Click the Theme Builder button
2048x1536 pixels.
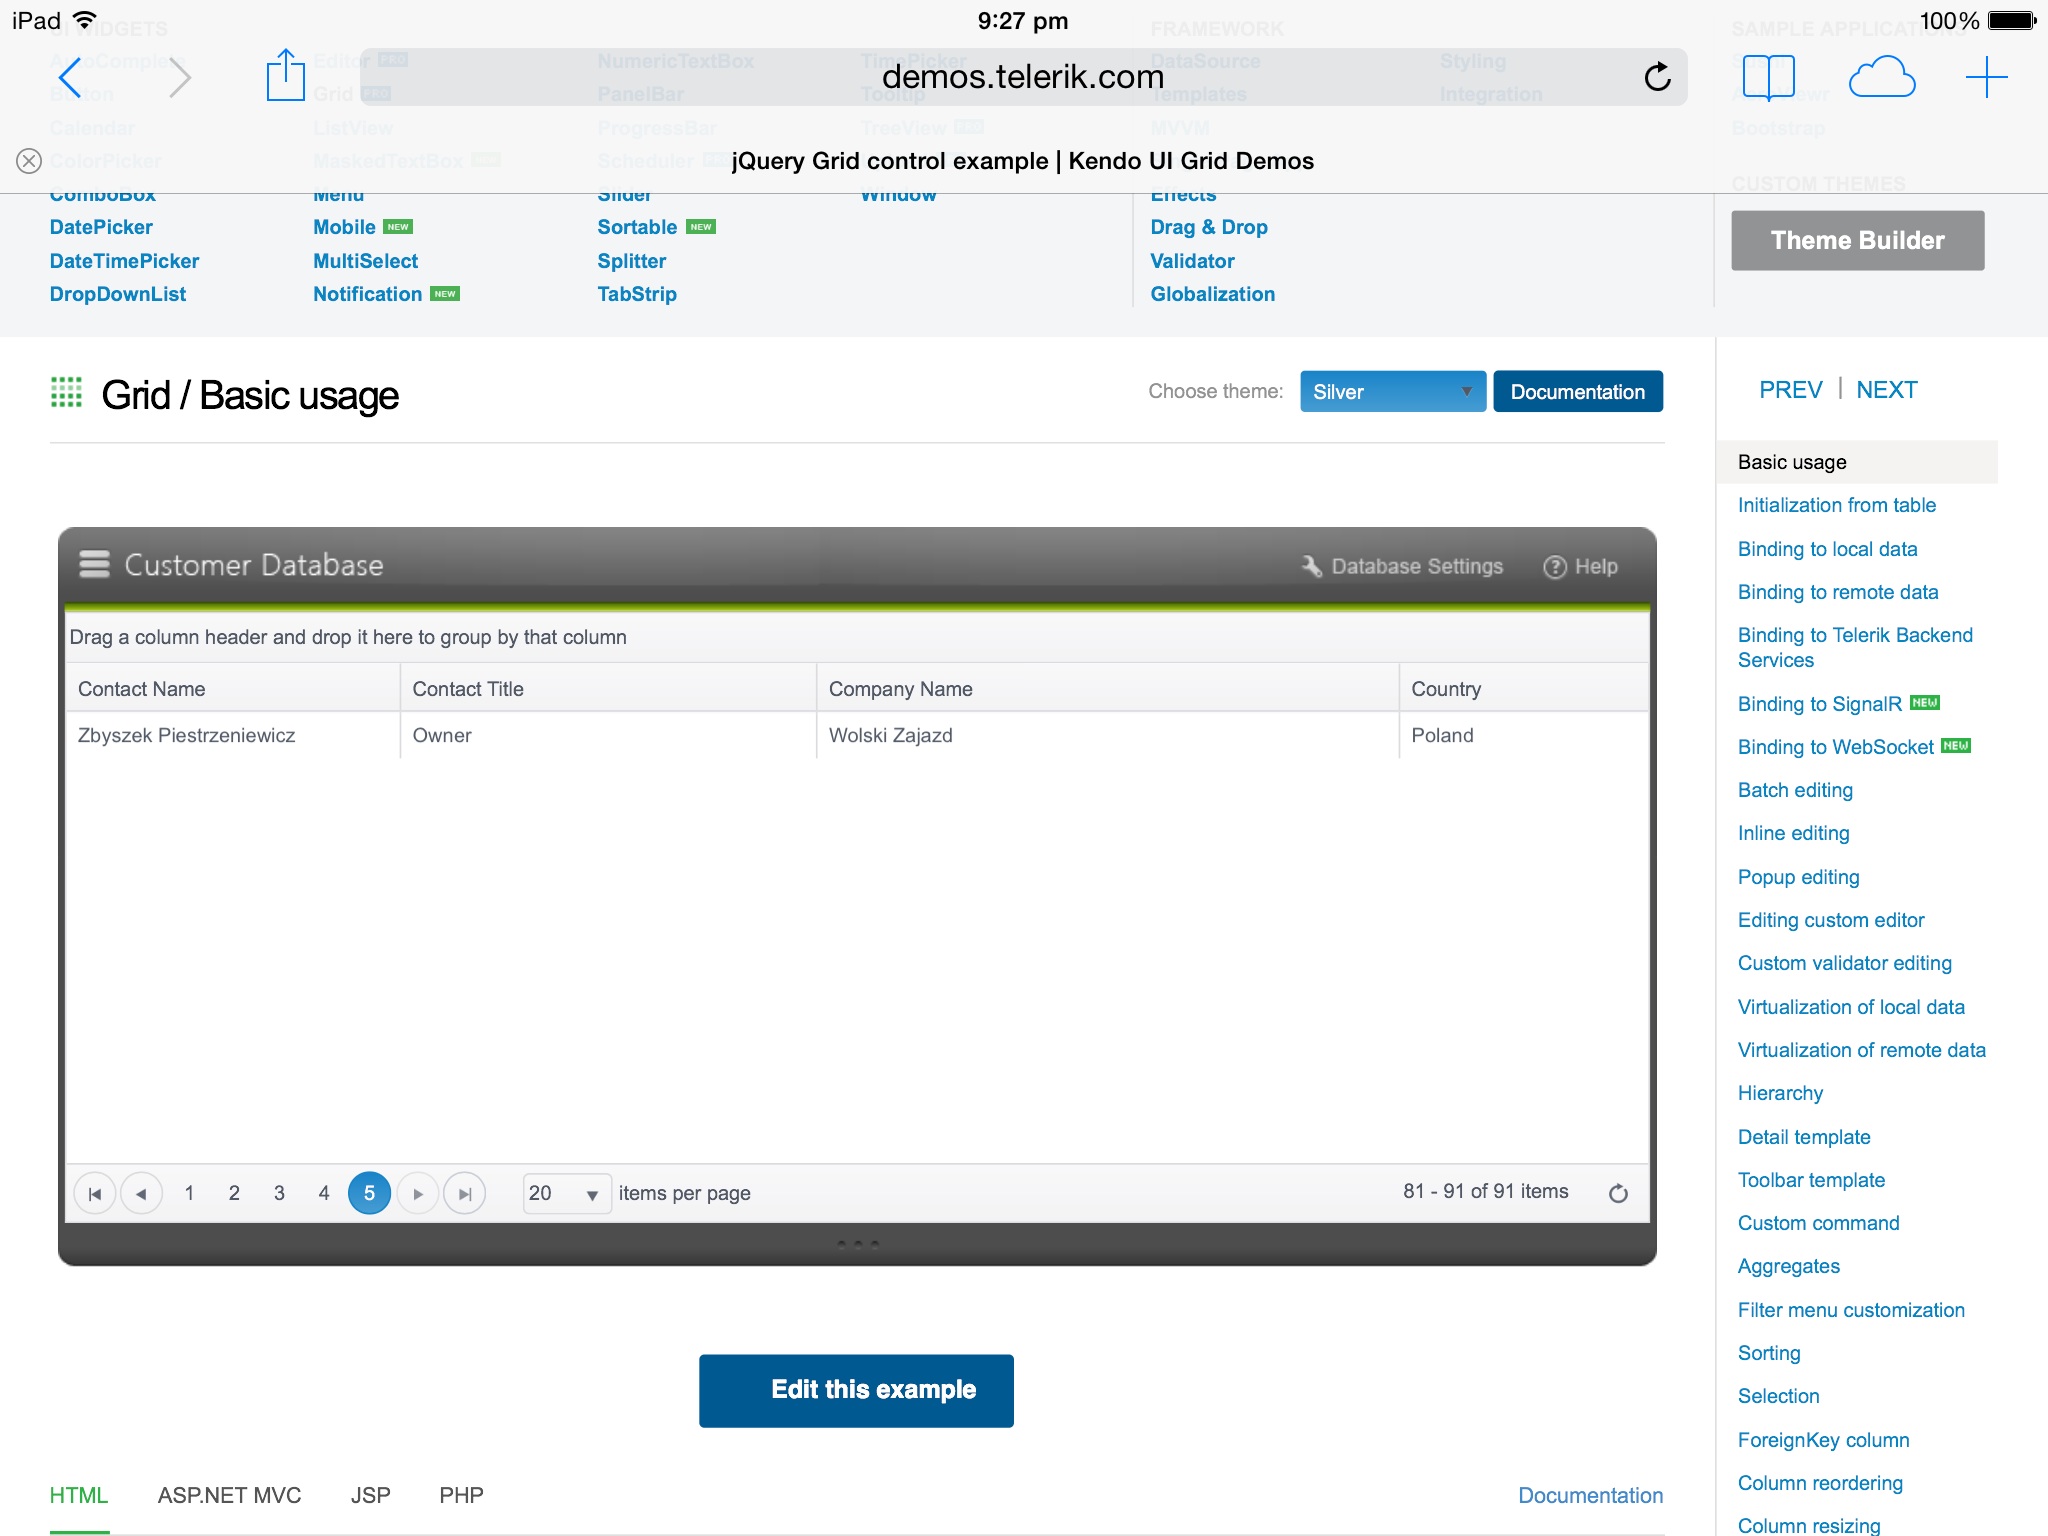[1857, 240]
